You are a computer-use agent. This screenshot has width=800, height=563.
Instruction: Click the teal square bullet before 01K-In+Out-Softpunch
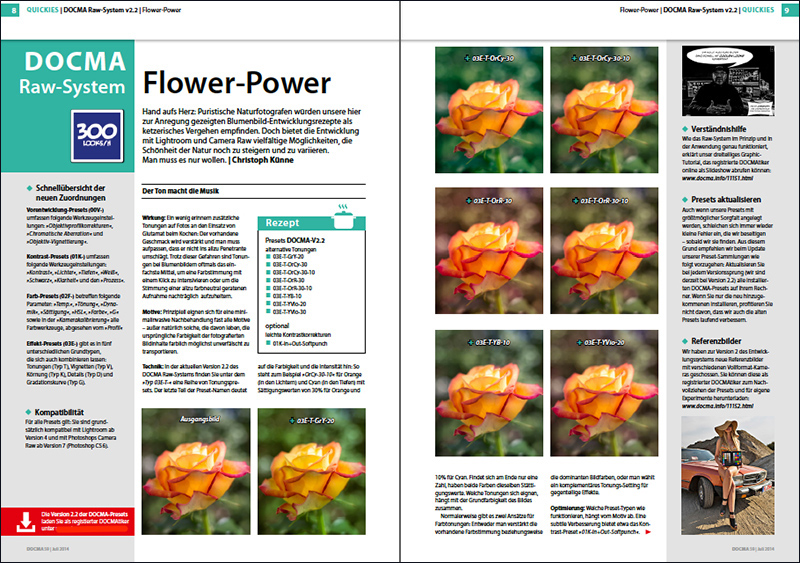[x=268, y=344]
